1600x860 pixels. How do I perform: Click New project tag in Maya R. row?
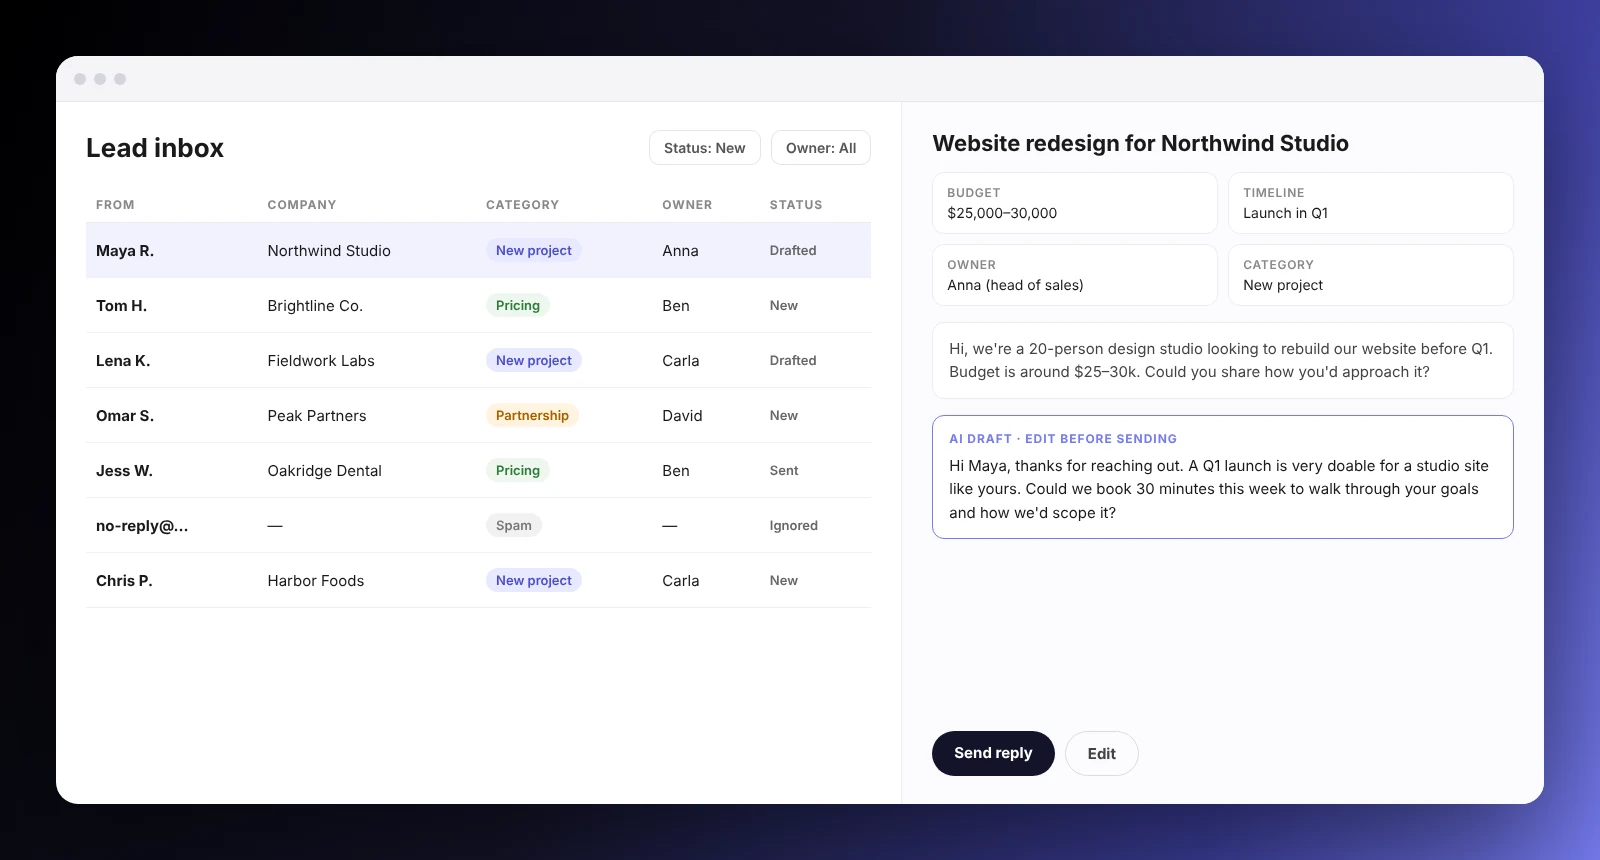click(534, 250)
